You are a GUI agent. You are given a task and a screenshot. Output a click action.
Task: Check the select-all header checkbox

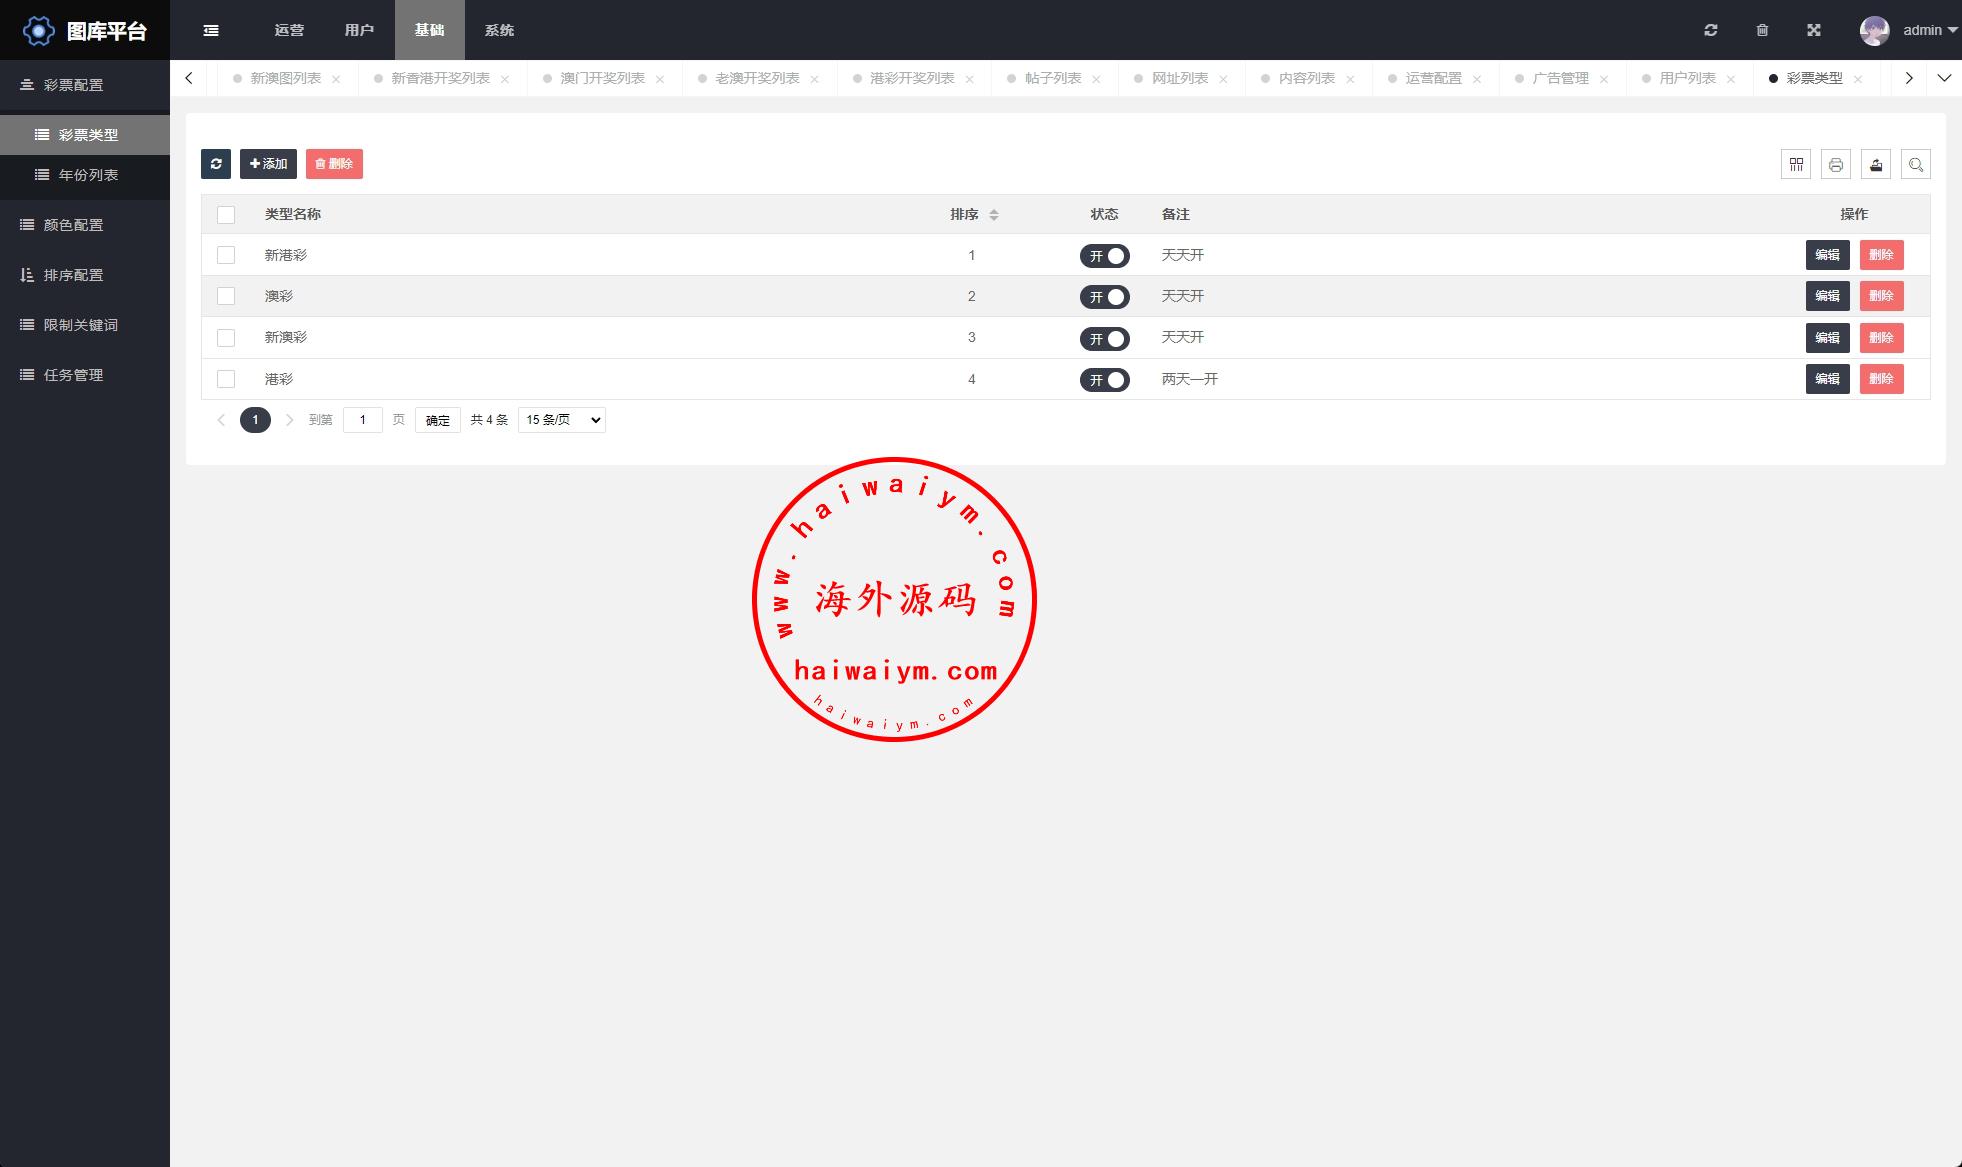pos(226,215)
